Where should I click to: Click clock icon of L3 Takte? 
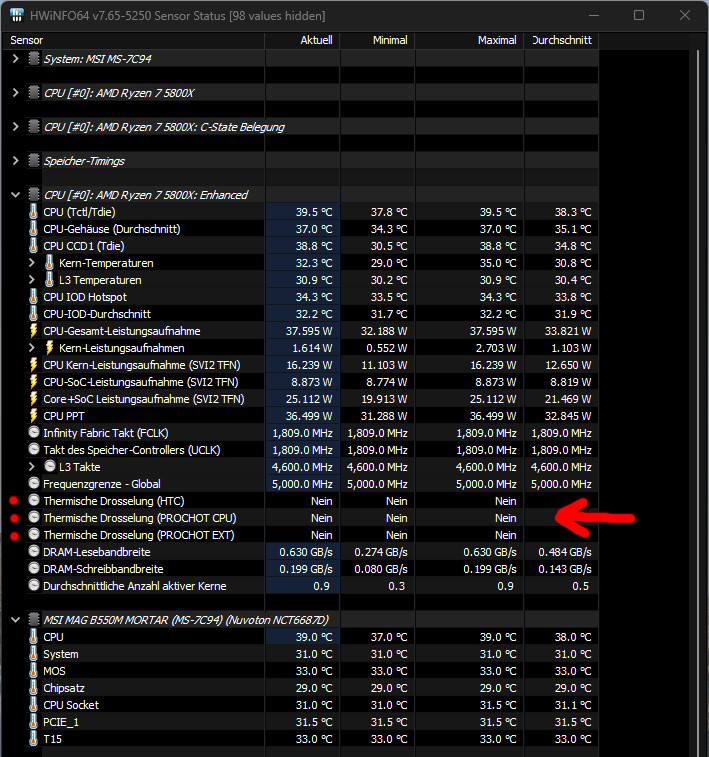(x=50, y=466)
